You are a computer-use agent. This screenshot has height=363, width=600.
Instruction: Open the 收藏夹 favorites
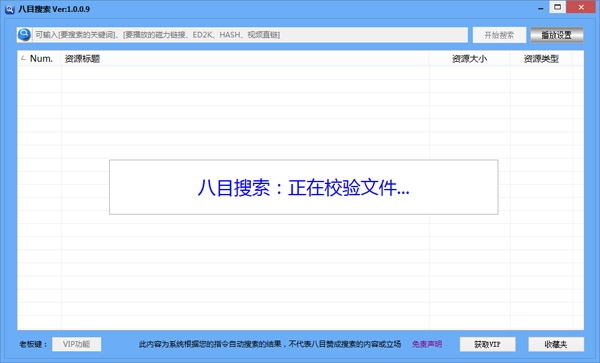556,344
